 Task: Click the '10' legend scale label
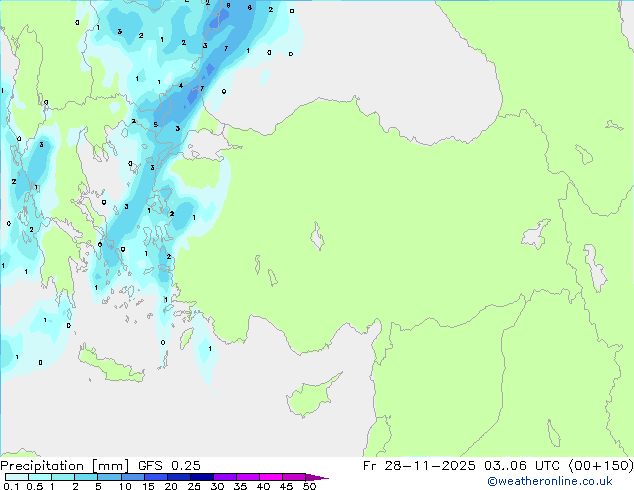[125, 486]
